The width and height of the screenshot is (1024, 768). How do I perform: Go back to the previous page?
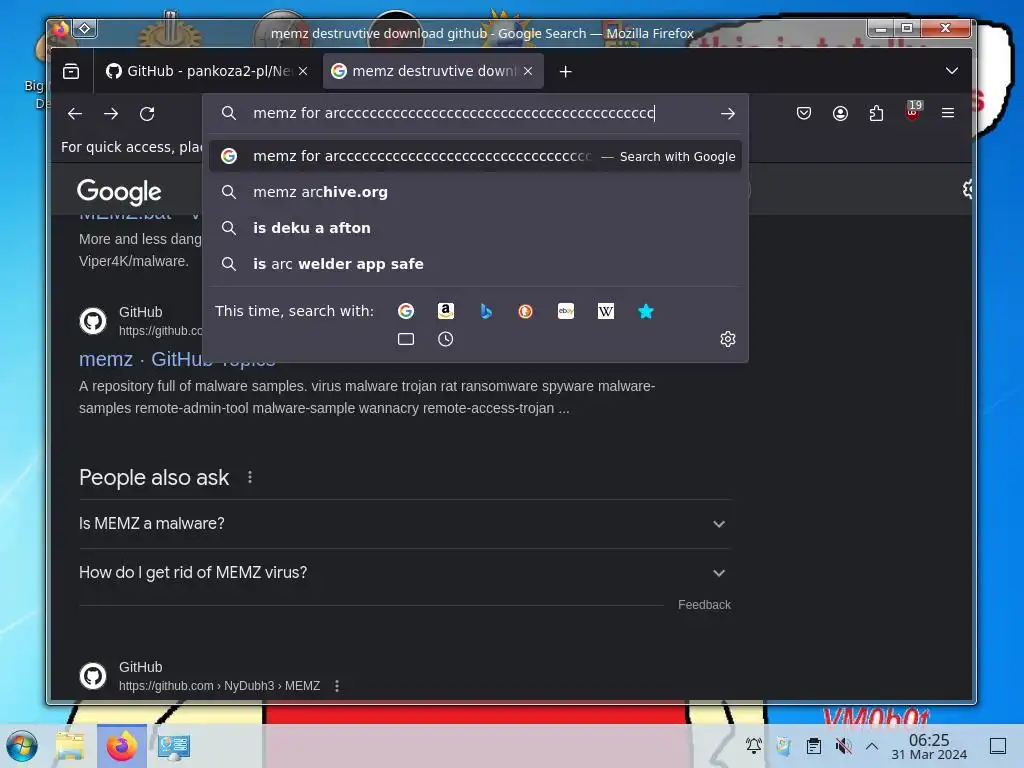click(75, 114)
